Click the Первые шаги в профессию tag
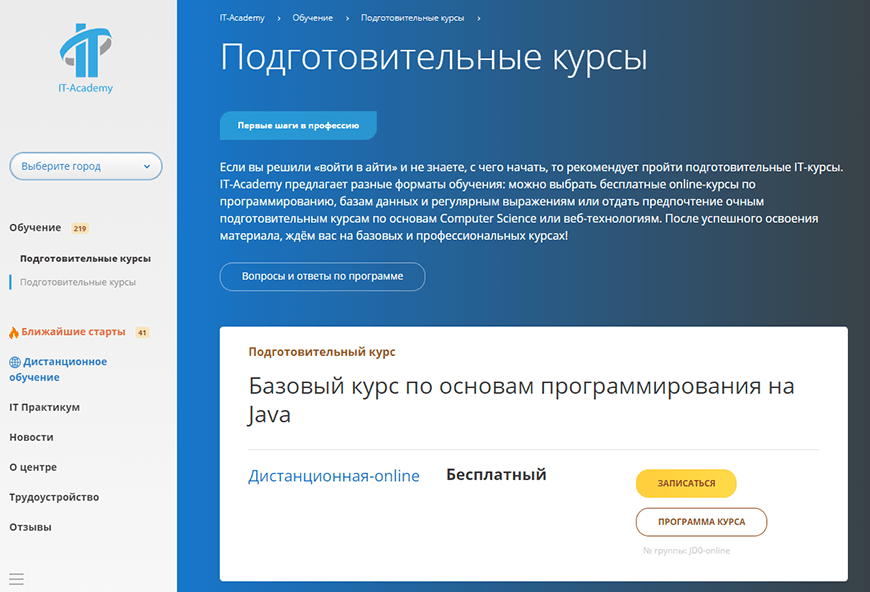870x592 pixels. click(x=298, y=126)
